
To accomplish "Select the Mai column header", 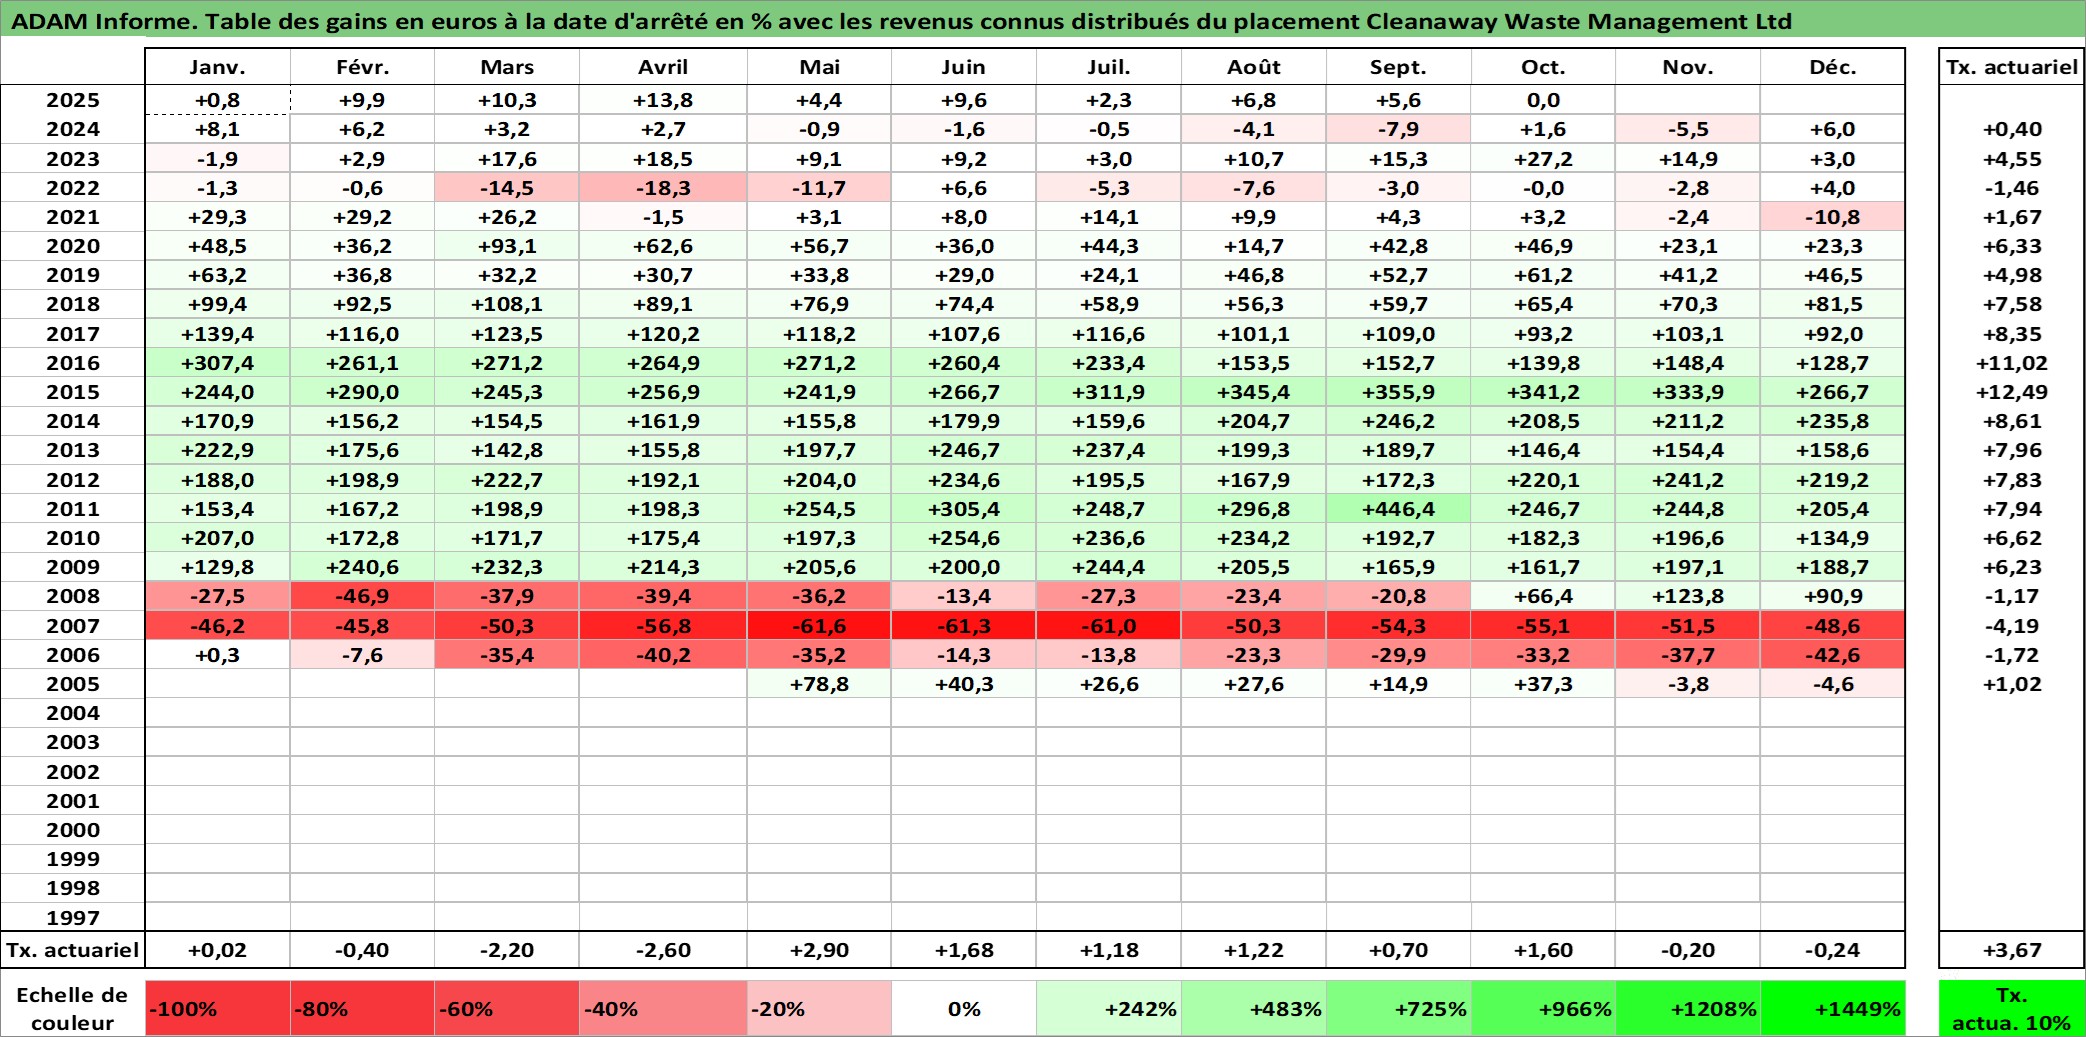I will click(819, 67).
